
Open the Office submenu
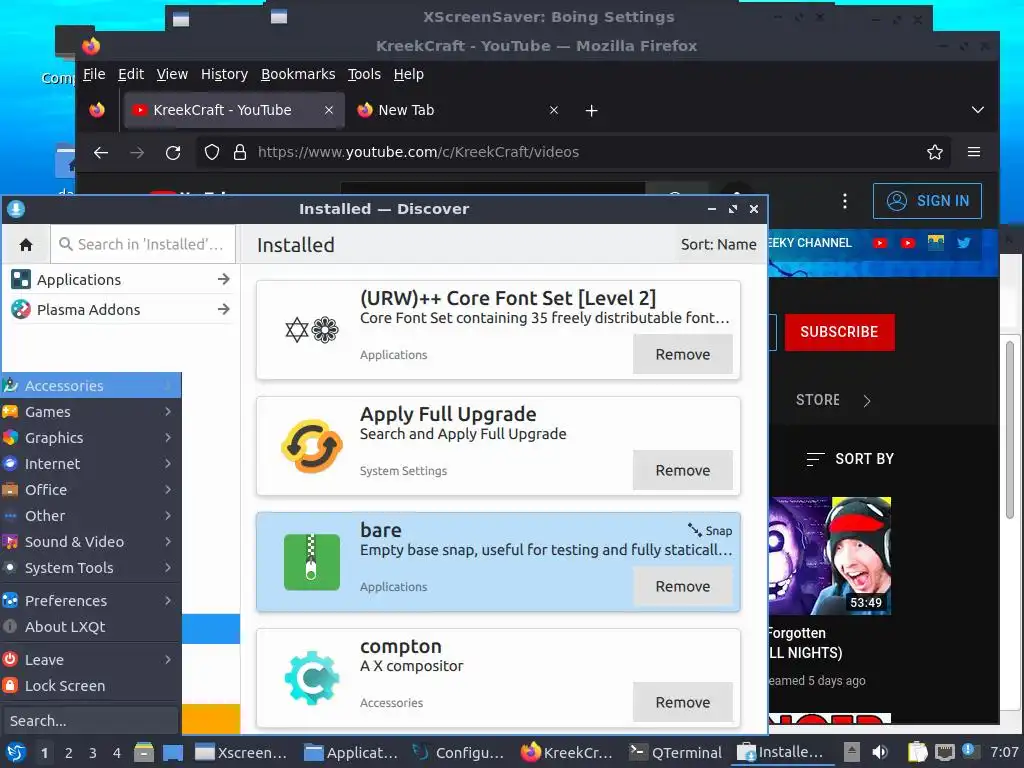(91, 490)
